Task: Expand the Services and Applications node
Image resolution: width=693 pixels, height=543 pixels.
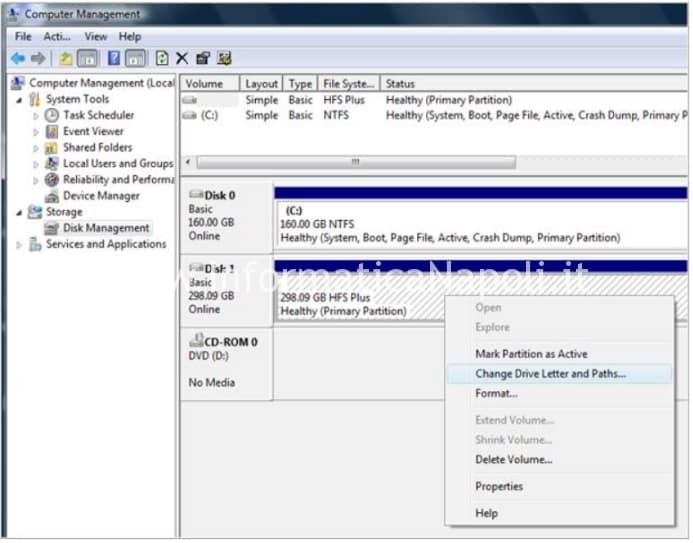Action: pyautogui.click(x=19, y=245)
